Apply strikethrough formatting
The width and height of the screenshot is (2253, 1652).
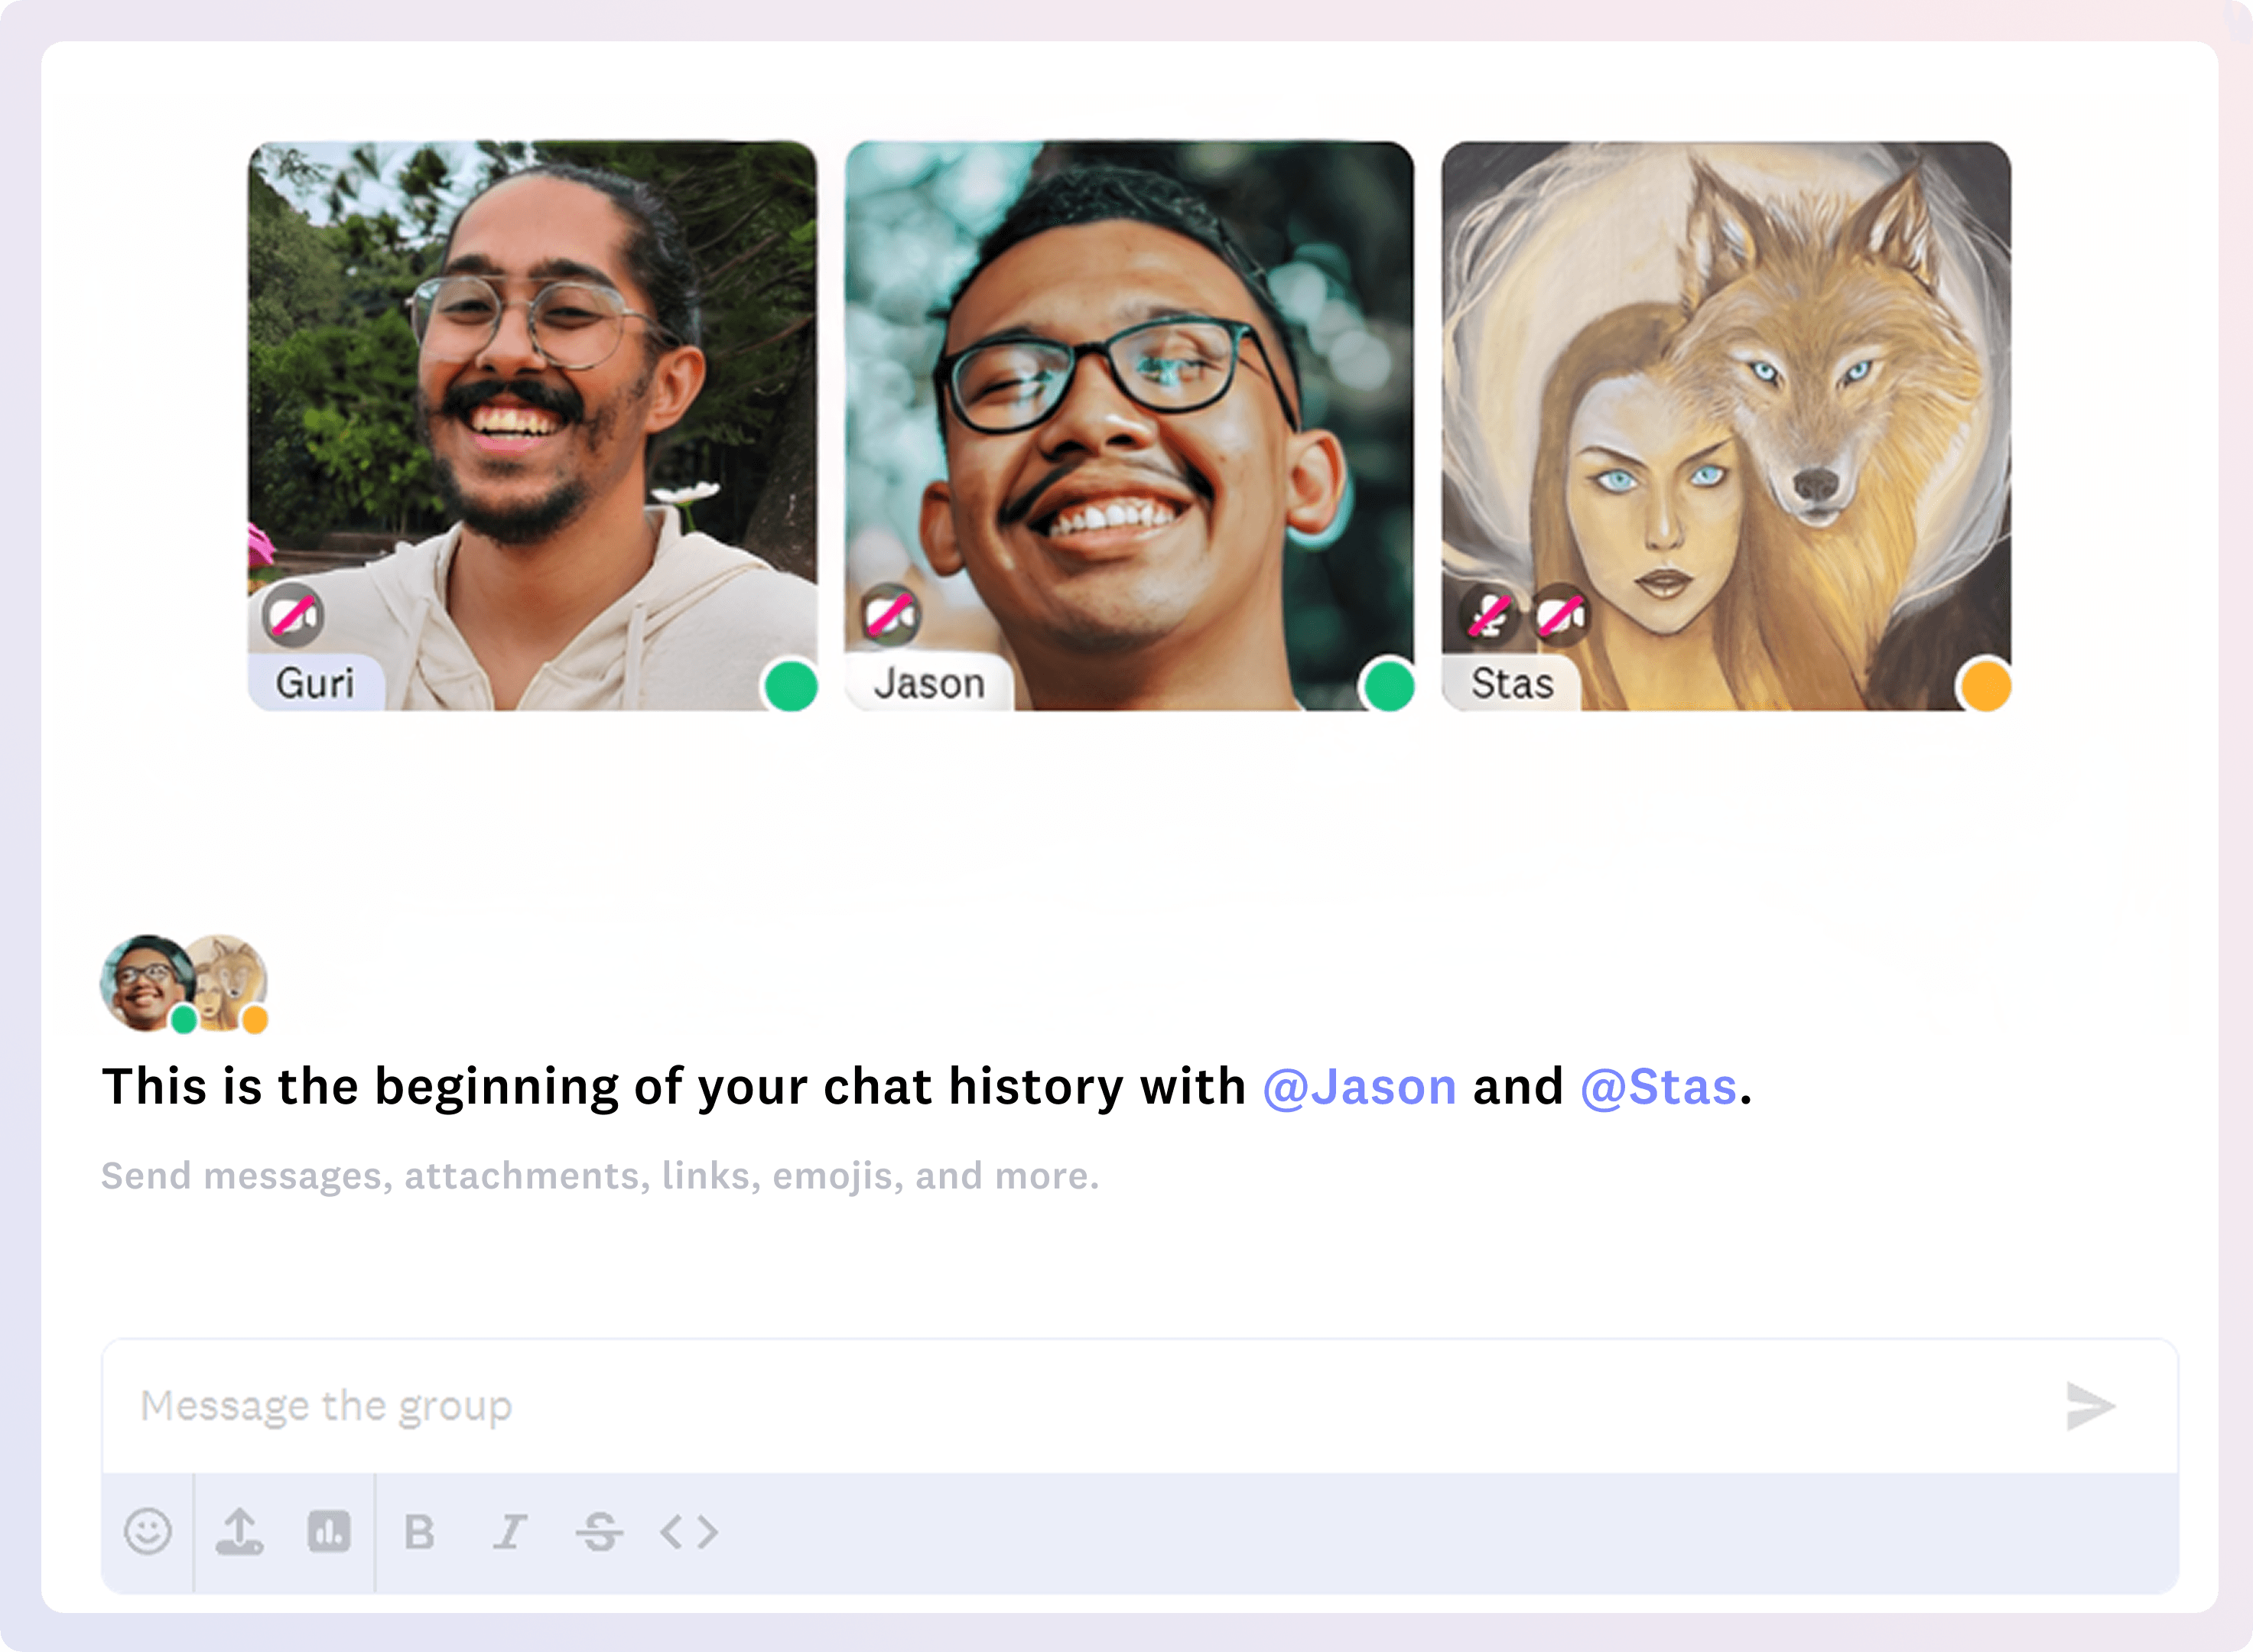(x=599, y=1531)
